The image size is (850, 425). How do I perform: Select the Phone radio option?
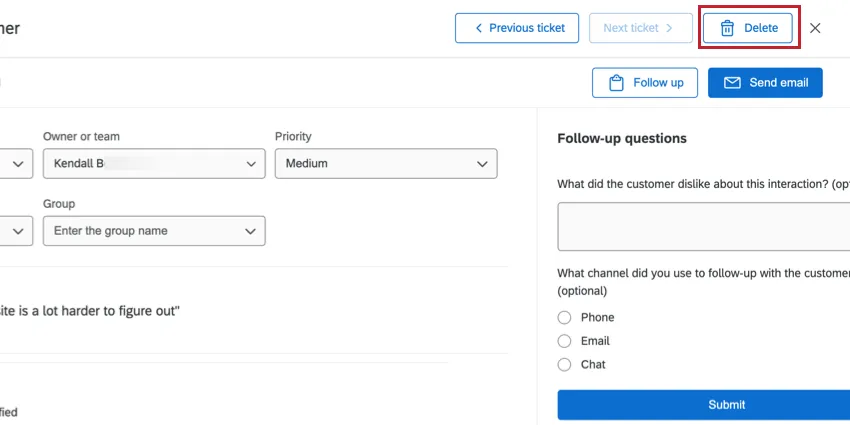(x=564, y=317)
